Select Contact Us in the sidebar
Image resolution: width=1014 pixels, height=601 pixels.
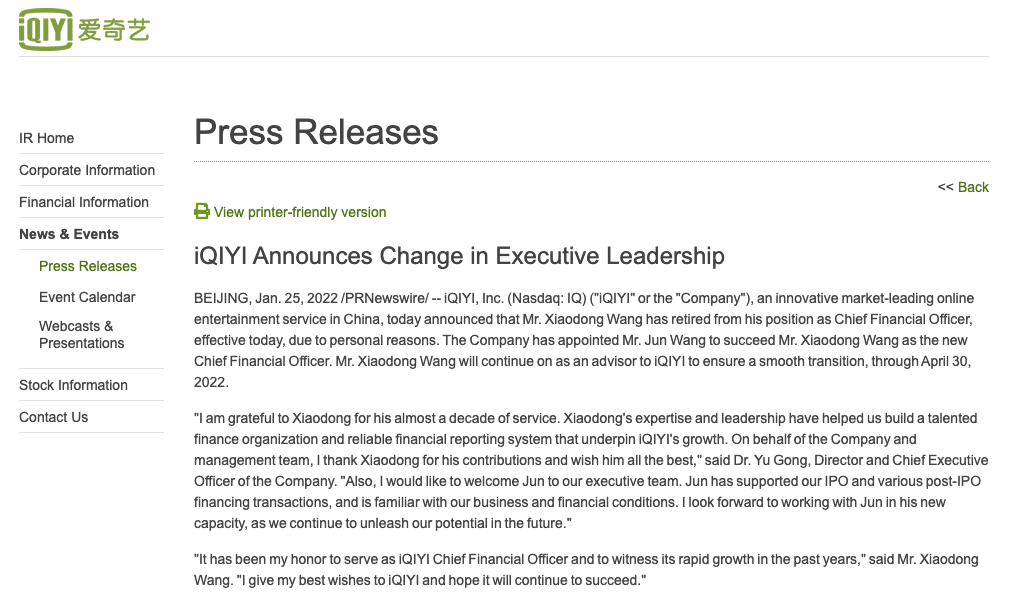(x=54, y=417)
